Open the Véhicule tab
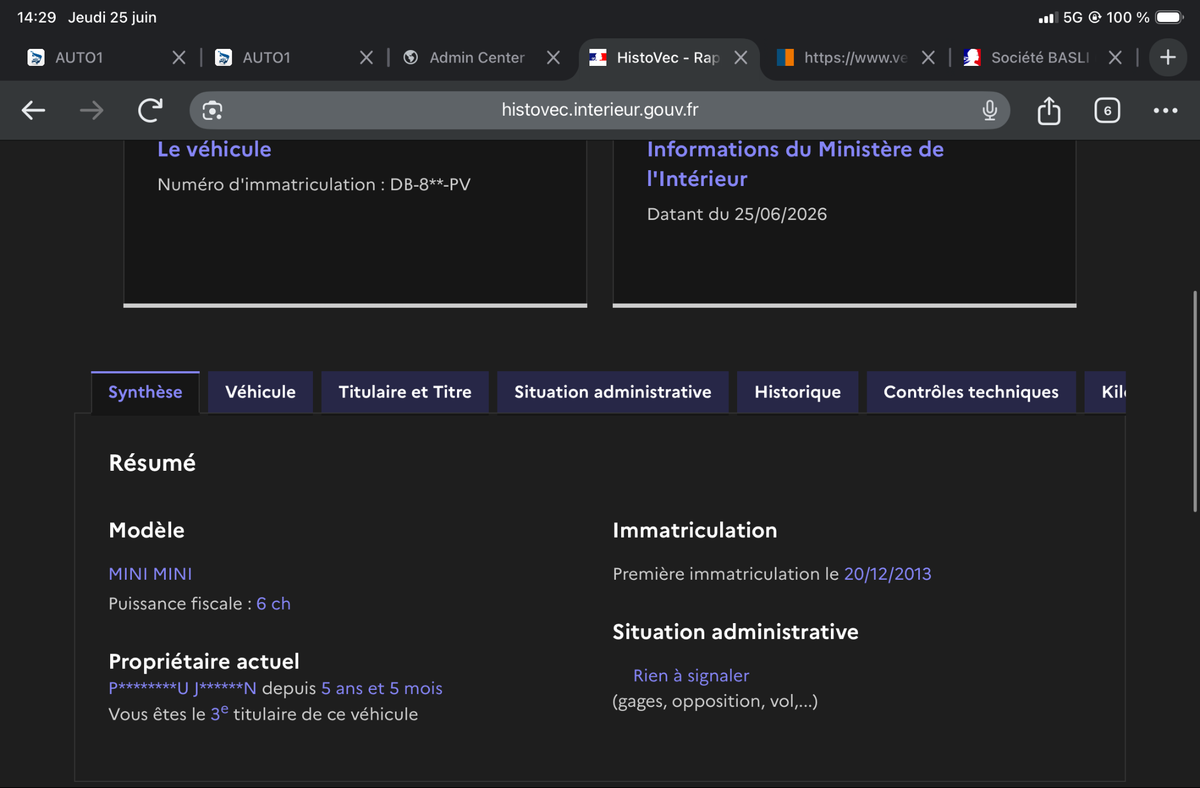This screenshot has height=788, width=1200. point(260,392)
